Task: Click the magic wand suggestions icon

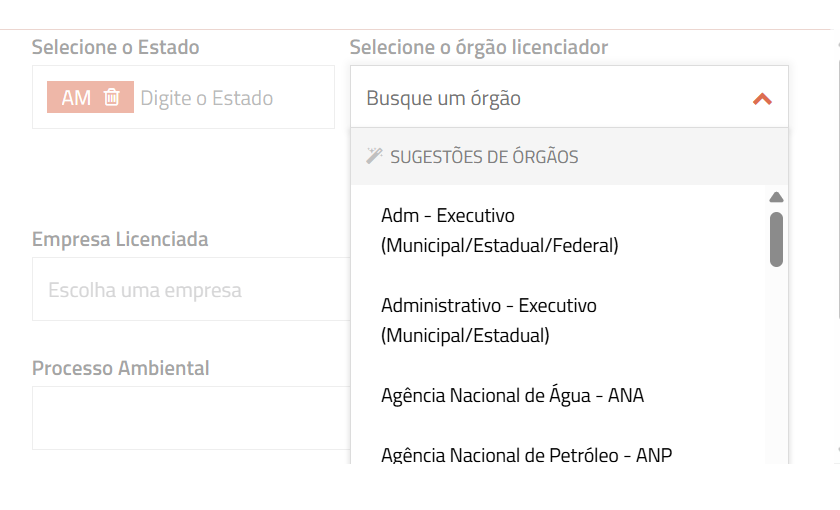Action: 375,156
